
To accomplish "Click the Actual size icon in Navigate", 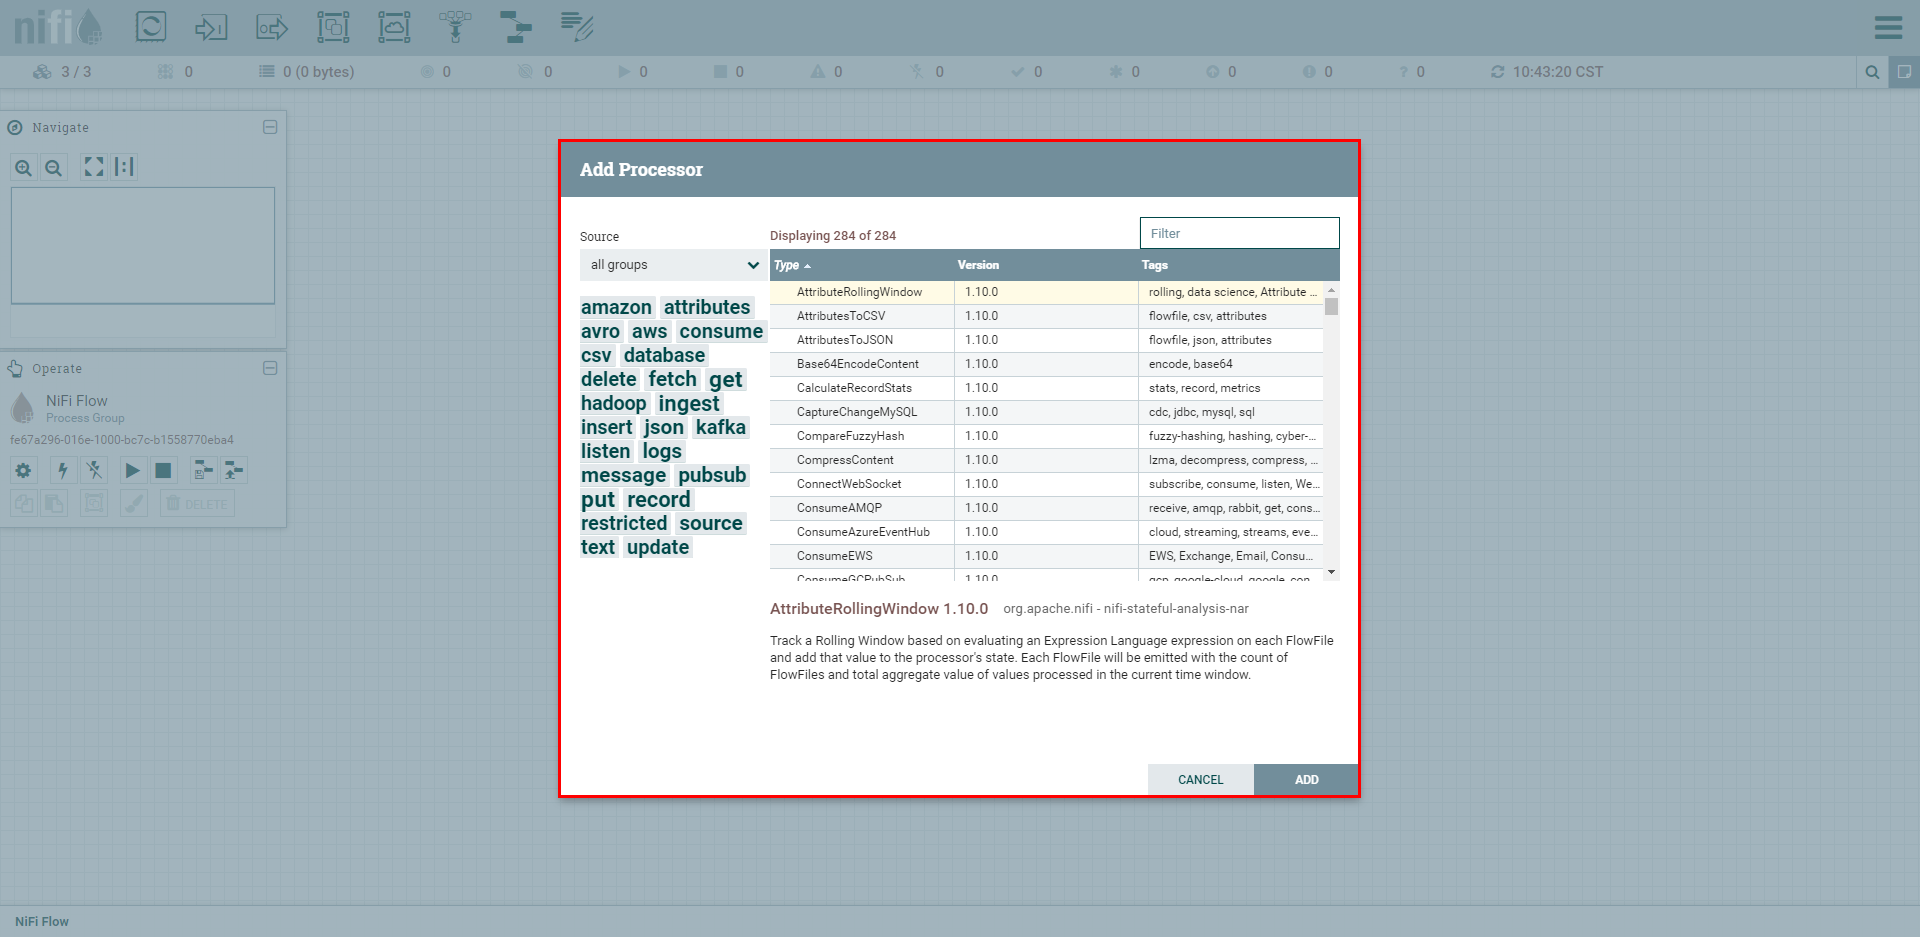I will (x=124, y=167).
